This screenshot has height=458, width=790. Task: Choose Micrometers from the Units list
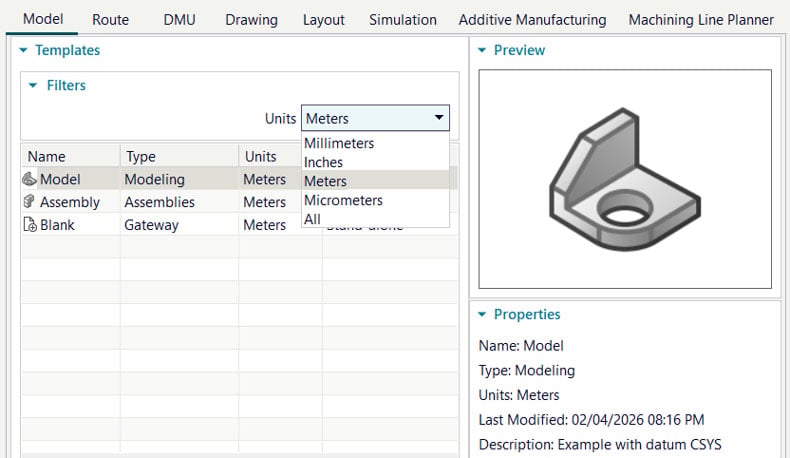click(x=375, y=200)
